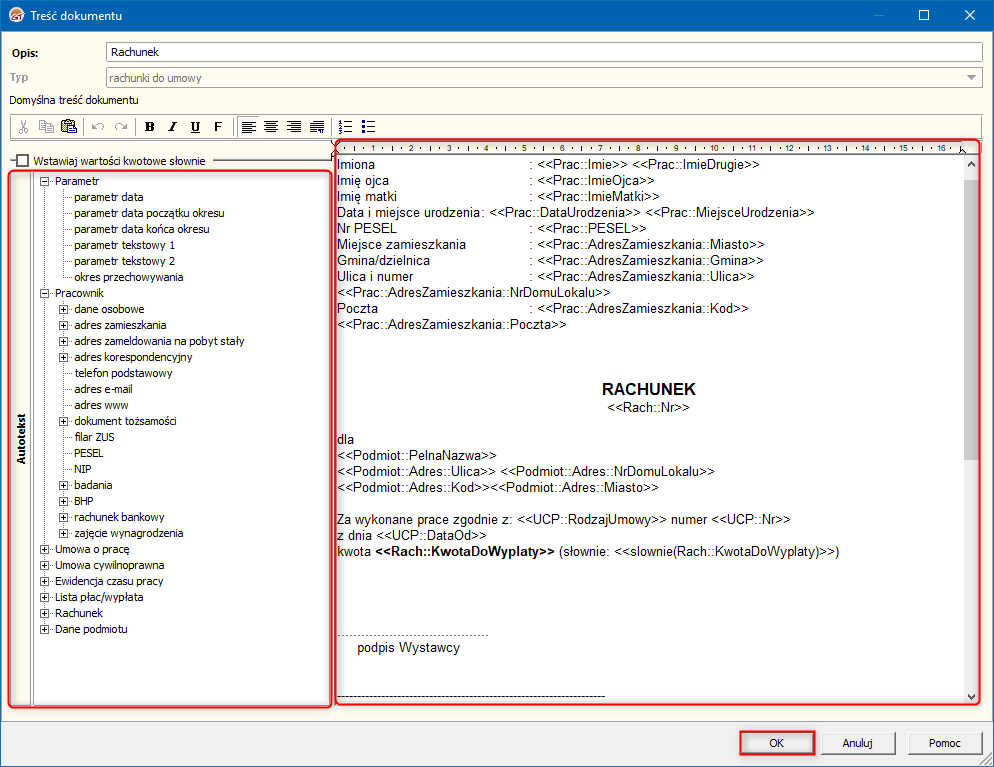Open font settings with F icon
The image size is (994, 767).
pos(218,127)
